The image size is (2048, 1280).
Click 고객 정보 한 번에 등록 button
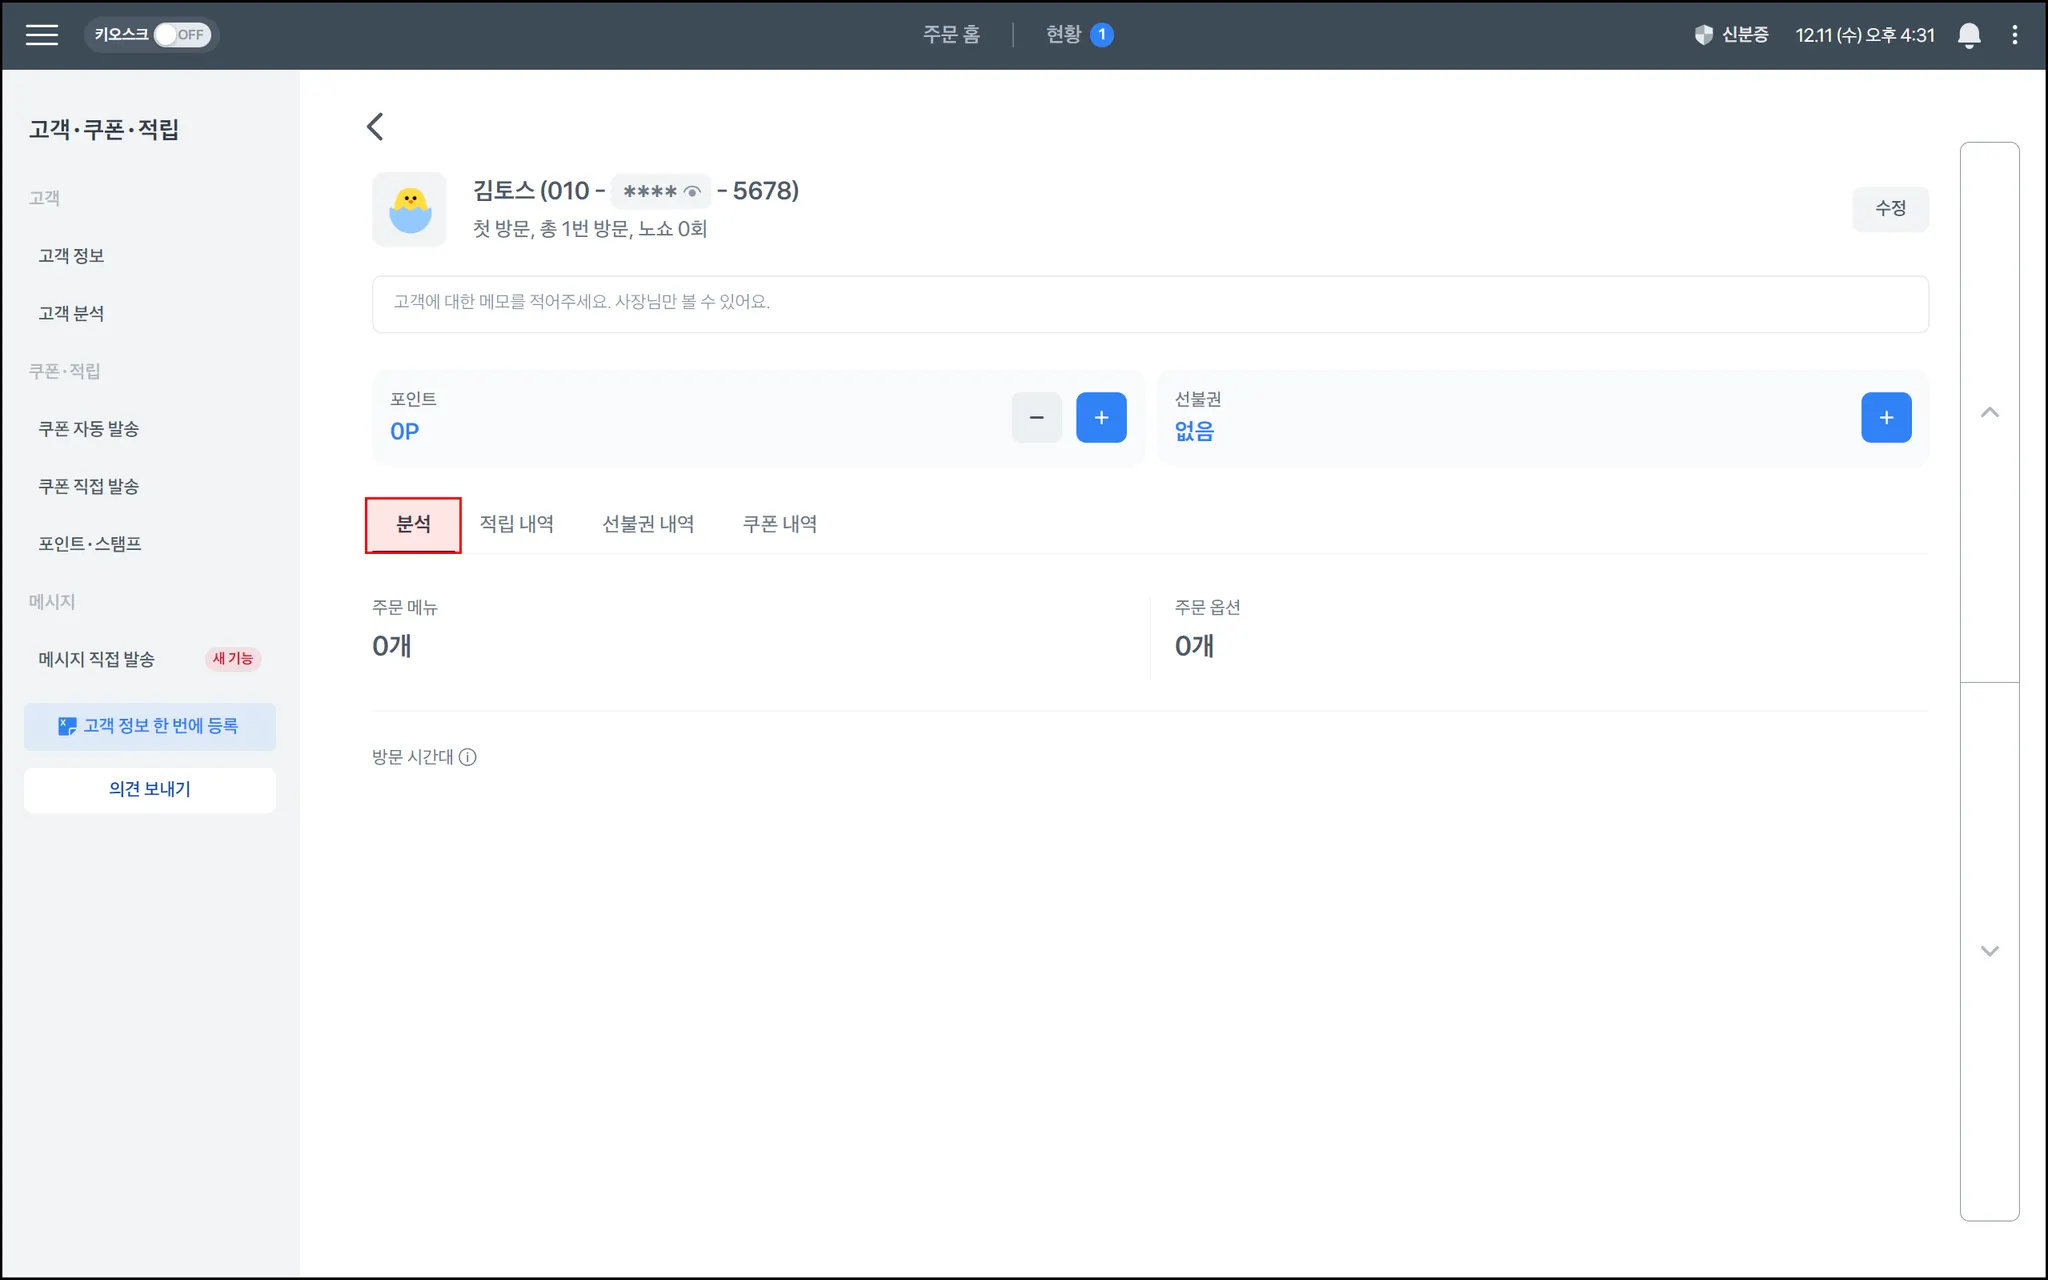click(x=149, y=726)
